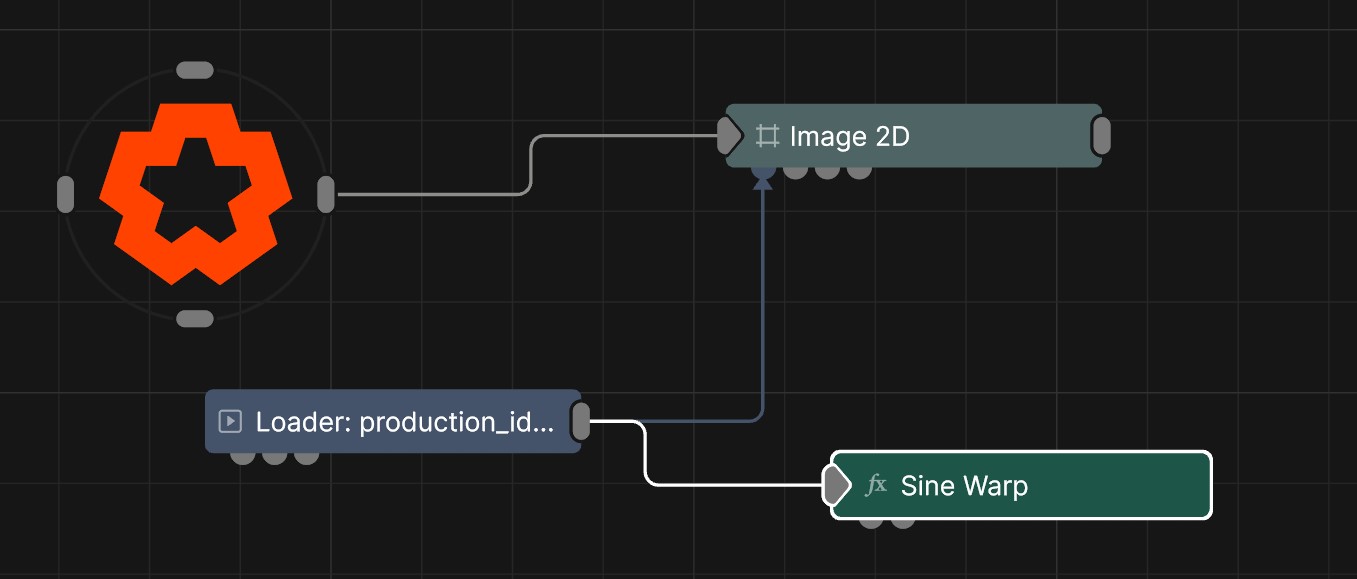Viewport: 1357px width, 579px height.
Task: Click the Image 2D node's left input port
Action: [729, 135]
